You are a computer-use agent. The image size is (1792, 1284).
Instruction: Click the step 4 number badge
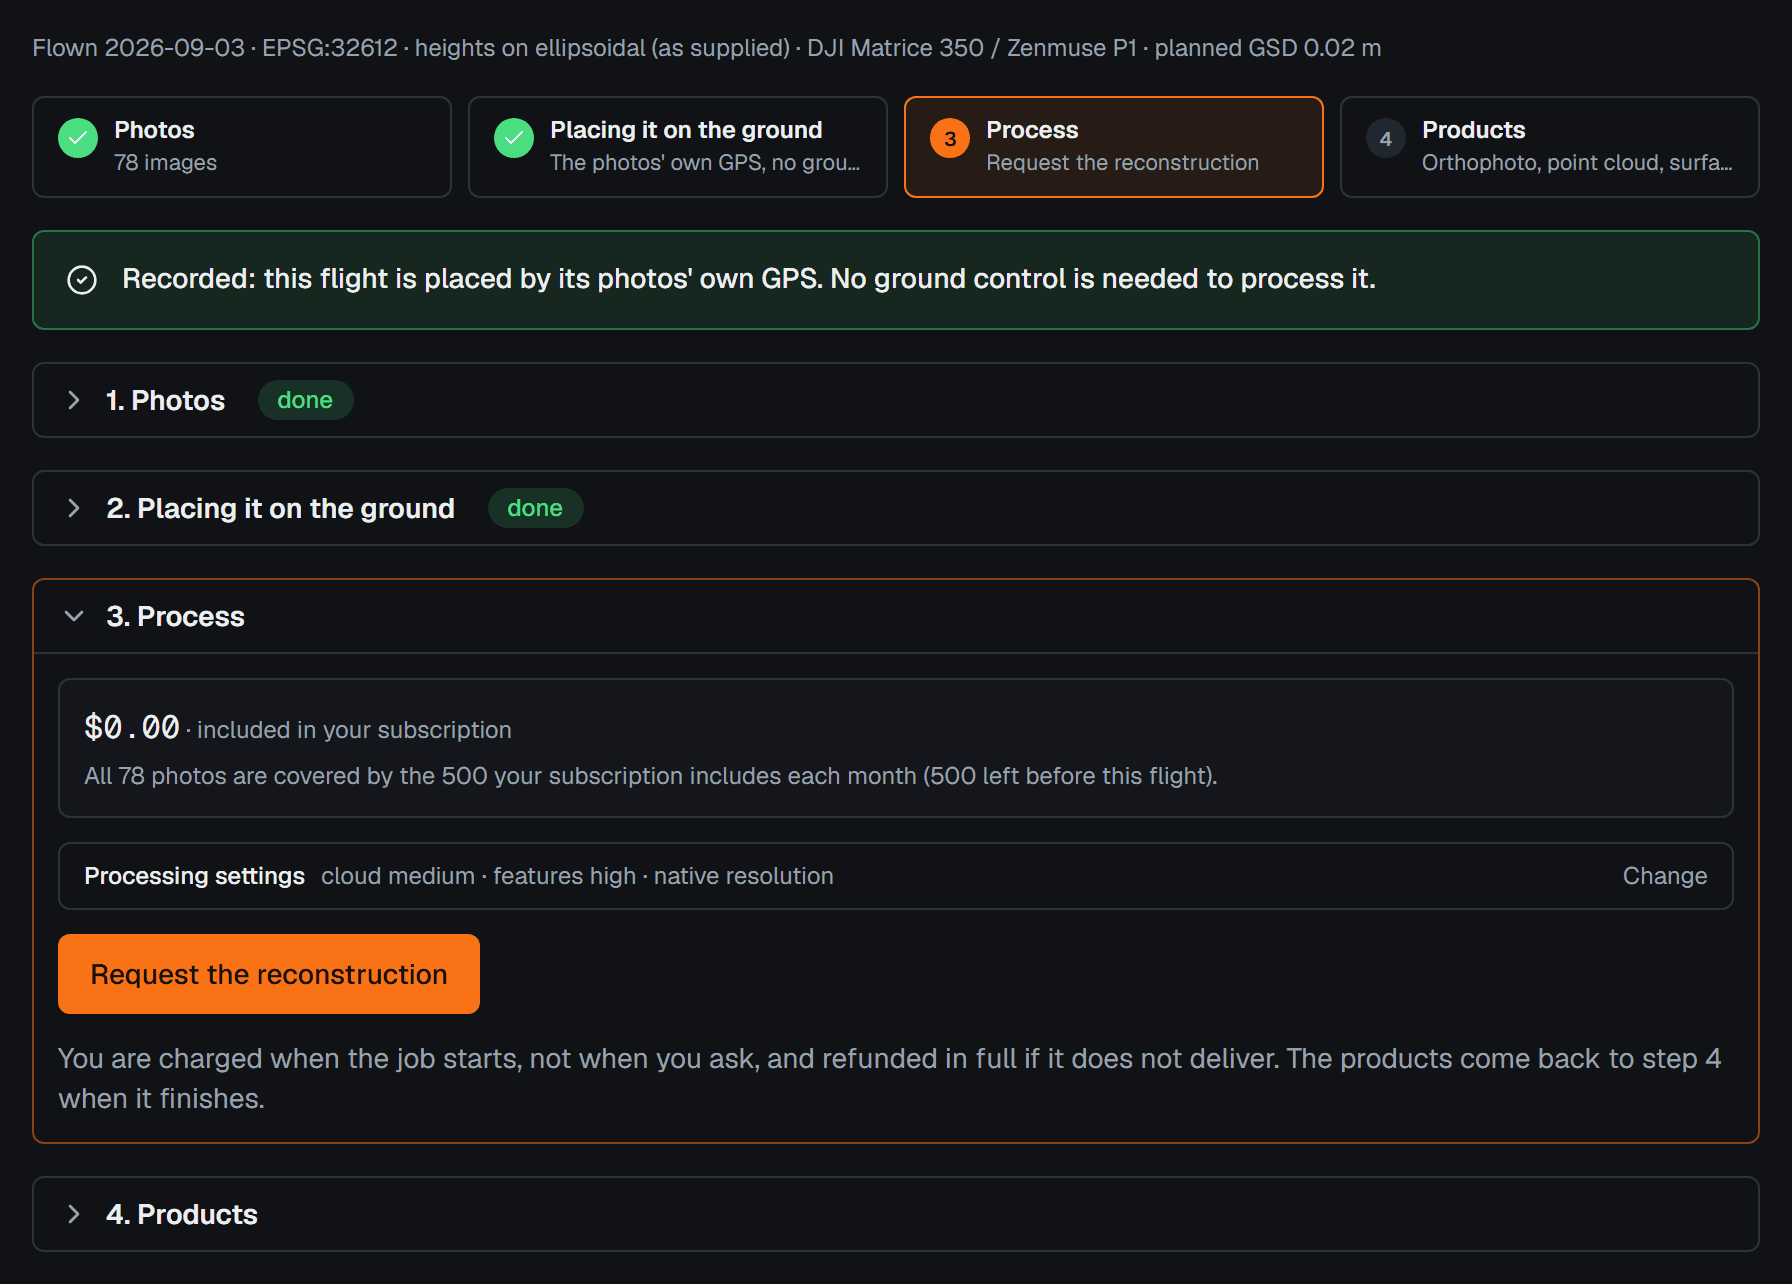pyautogui.click(x=1386, y=138)
